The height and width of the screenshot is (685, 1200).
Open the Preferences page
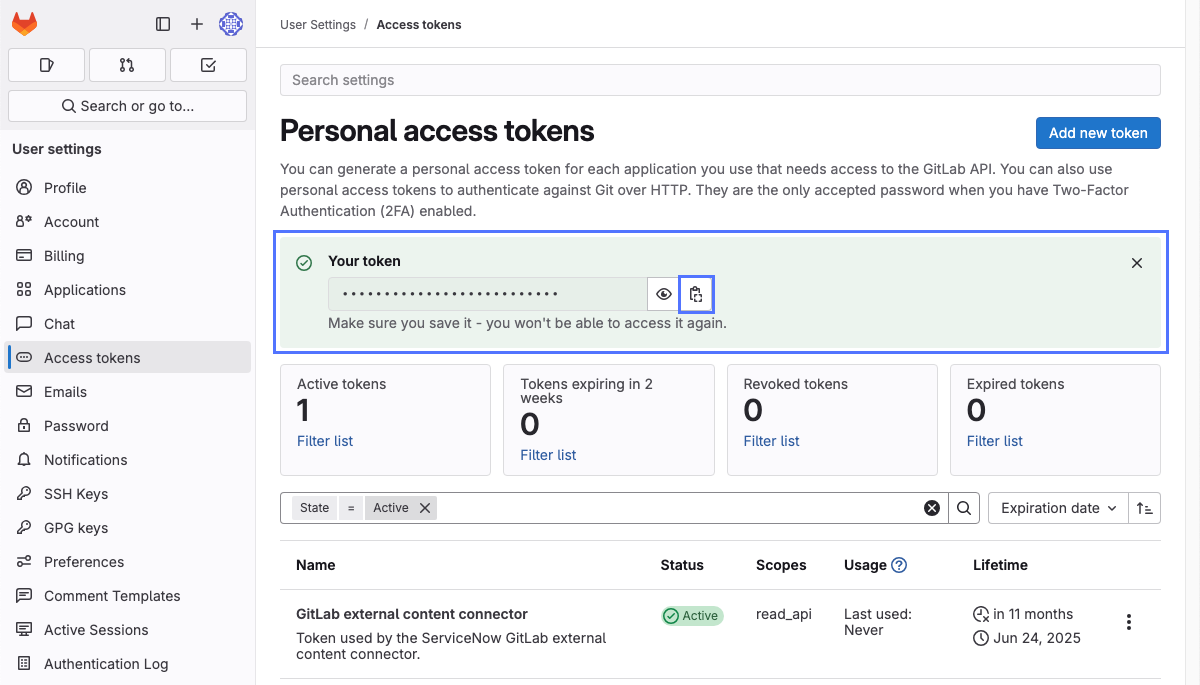click(x=128, y=562)
